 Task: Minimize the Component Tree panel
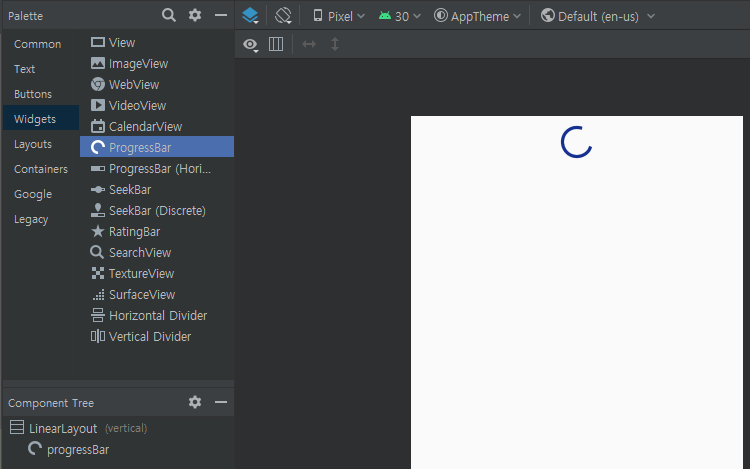[x=221, y=402]
